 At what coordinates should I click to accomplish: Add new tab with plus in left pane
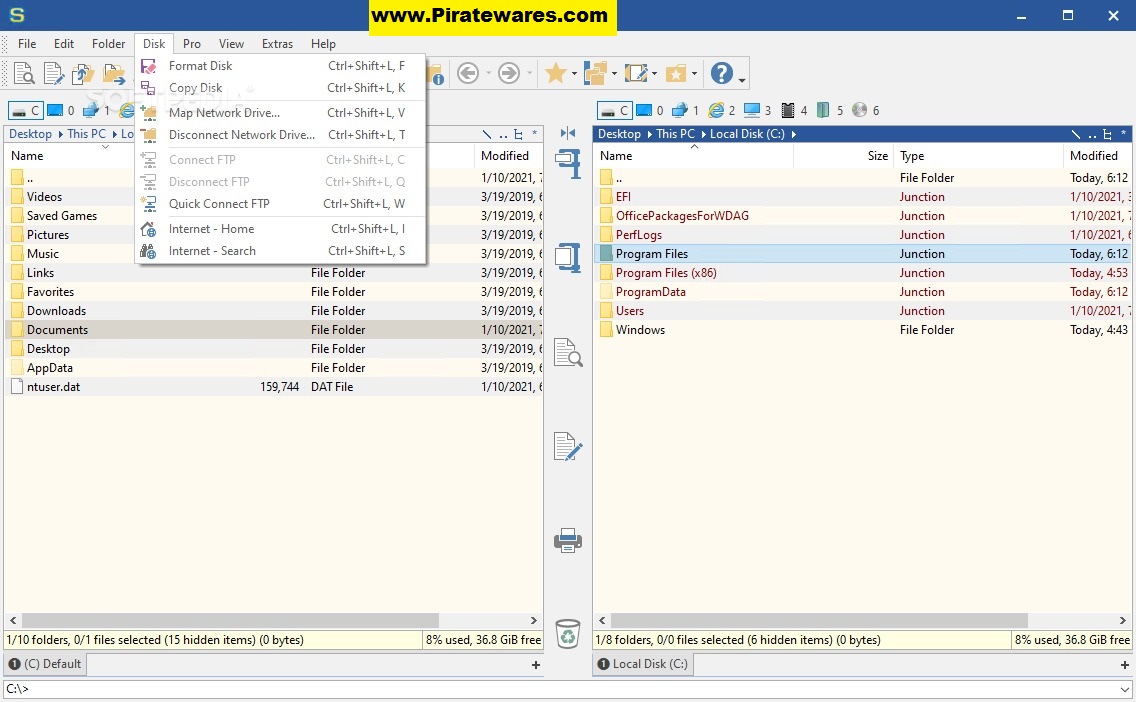pyautogui.click(x=536, y=665)
